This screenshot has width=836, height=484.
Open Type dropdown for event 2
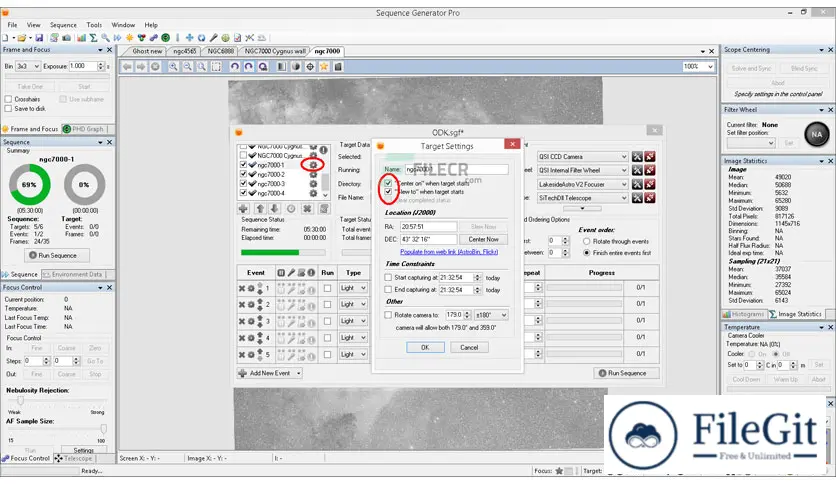pyautogui.click(x=353, y=304)
